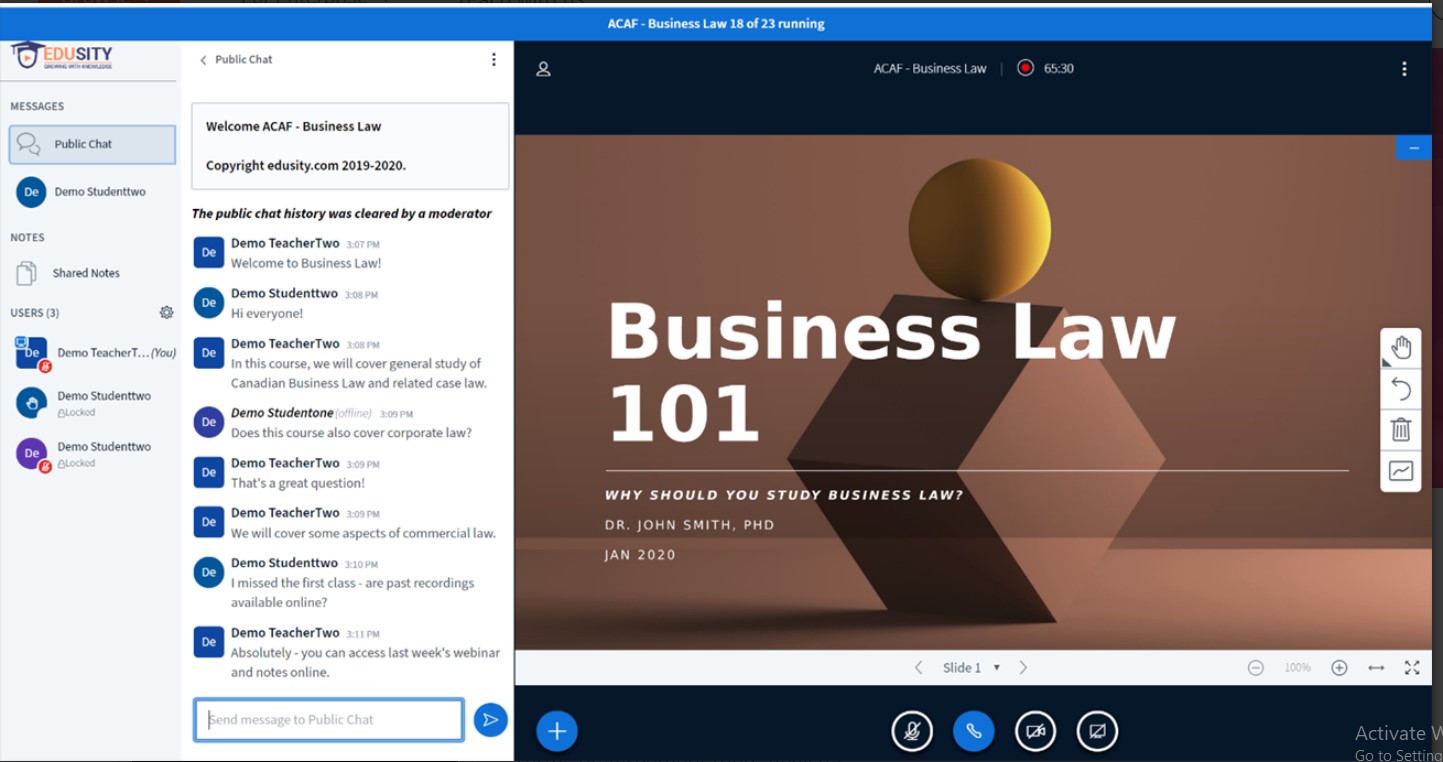Leave audio with the phone button
This screenshot has height=762, width=1443.
[x=973, y=731]
